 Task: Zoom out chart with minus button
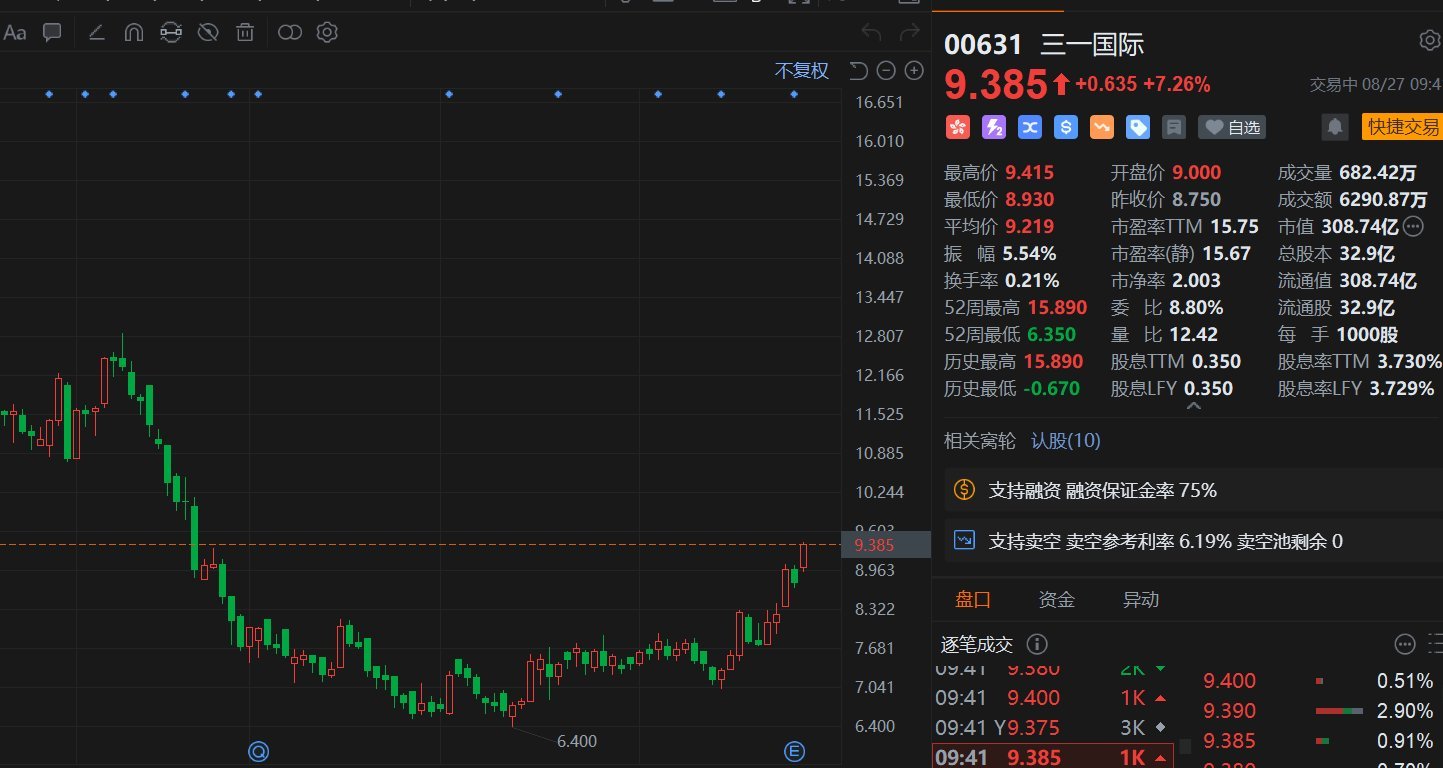point(886,70)
